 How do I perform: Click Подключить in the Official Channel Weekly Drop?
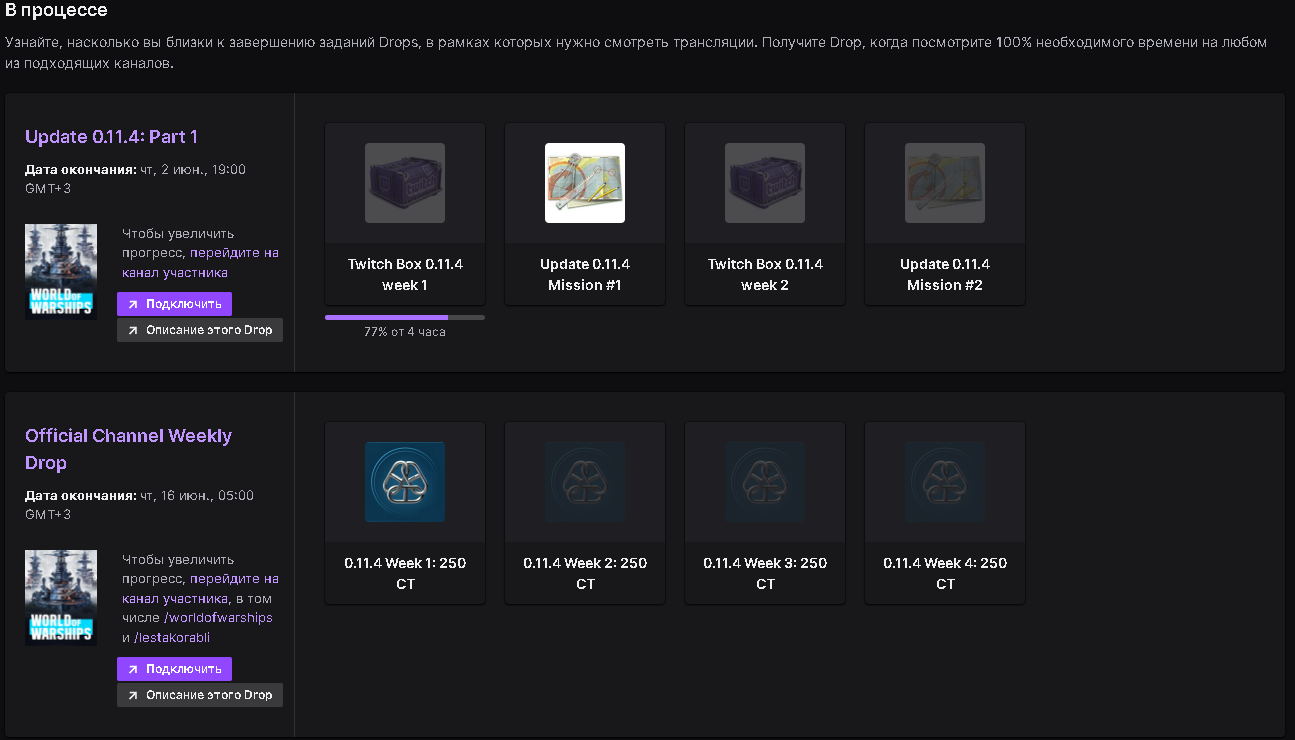[x=174, y=669]
